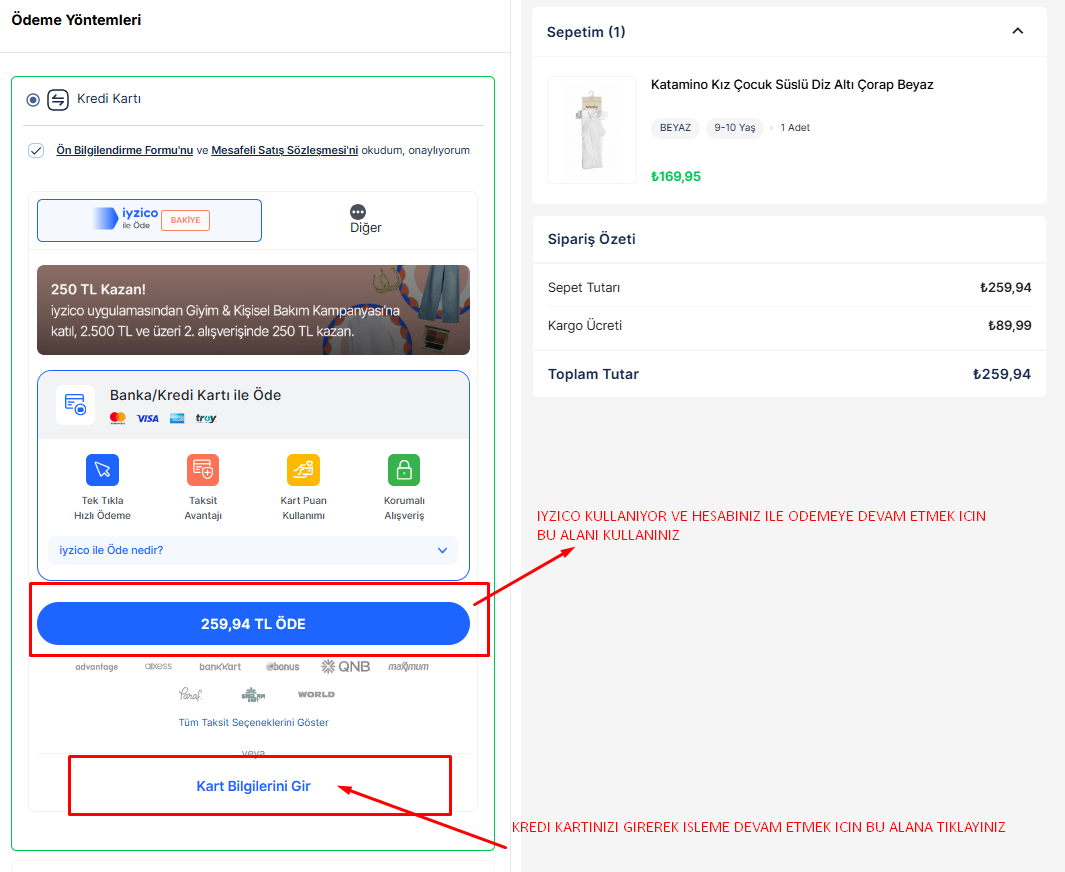The height and width of the screenshot is (872, 1065).
Task: Click the Katamino sock product thumbnail
Action: pos(592,130)
